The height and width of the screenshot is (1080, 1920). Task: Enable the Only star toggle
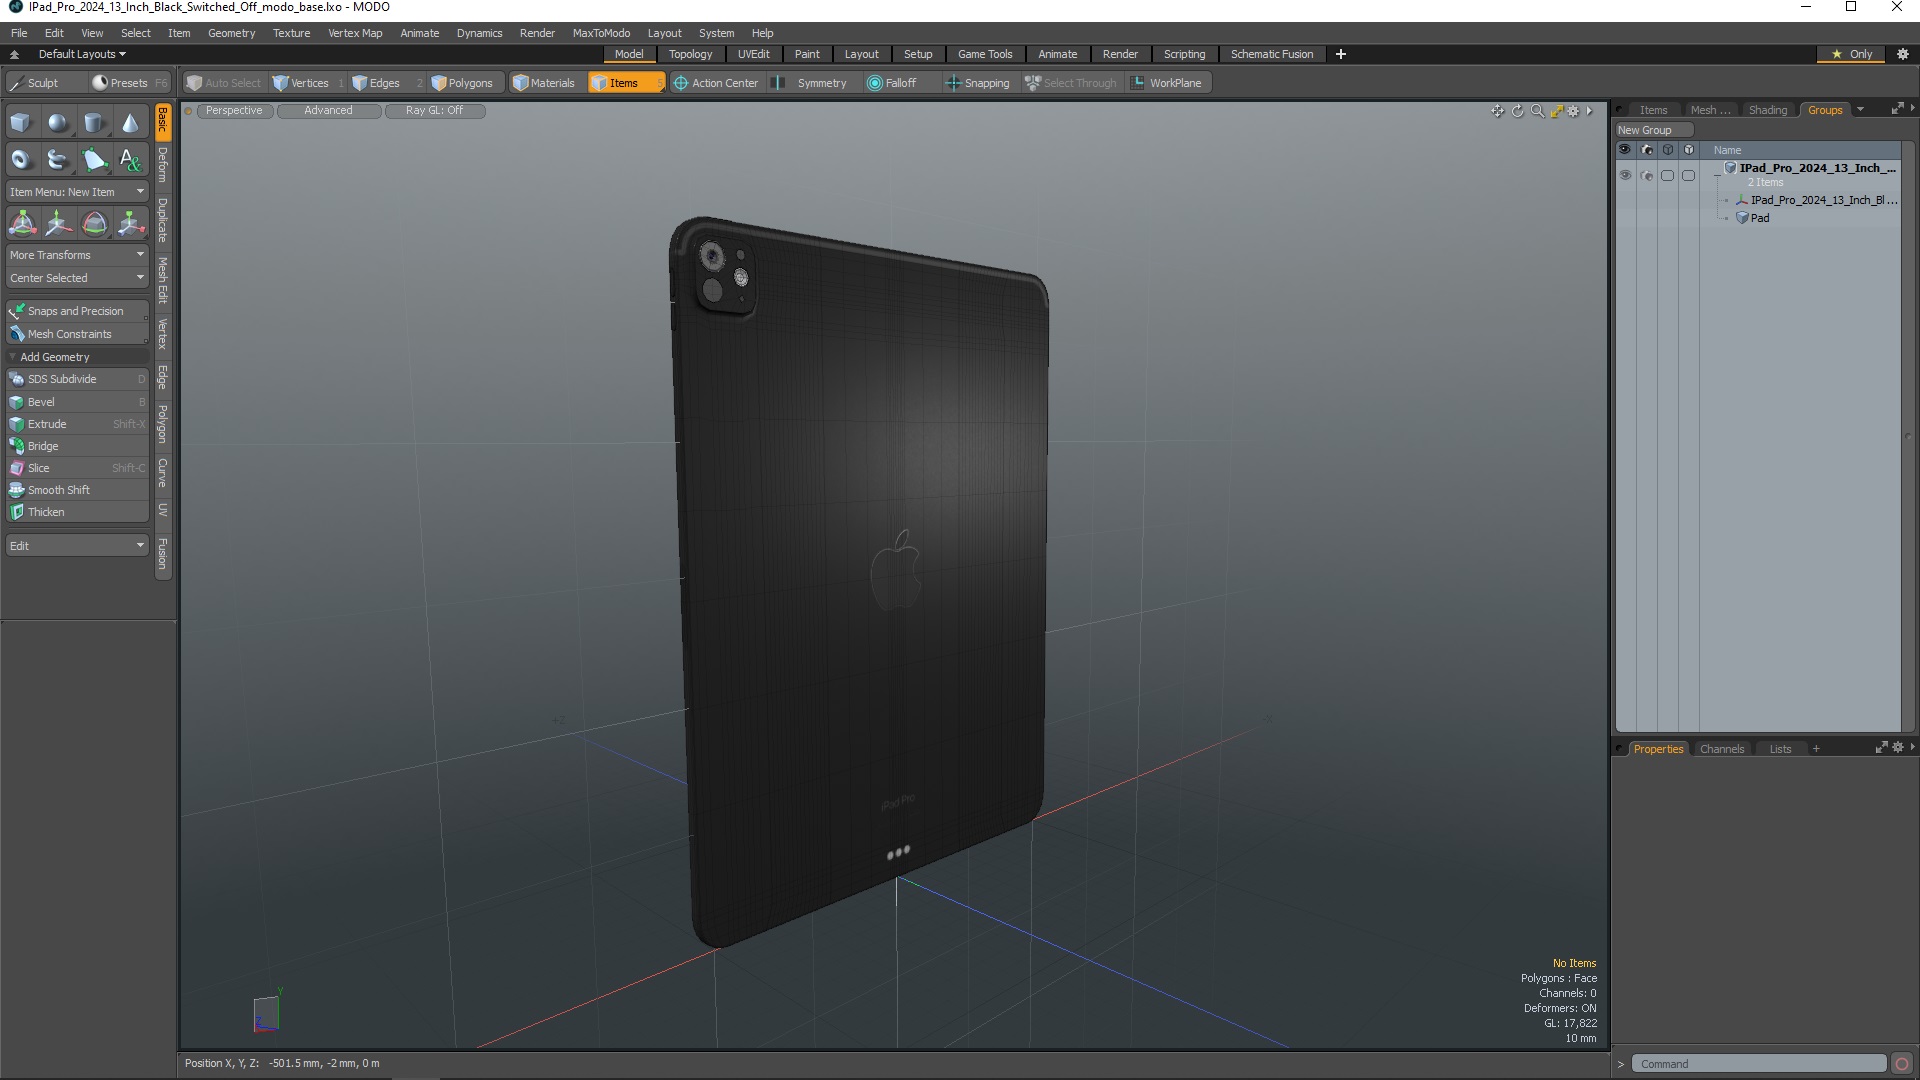tap(1851, 54)
